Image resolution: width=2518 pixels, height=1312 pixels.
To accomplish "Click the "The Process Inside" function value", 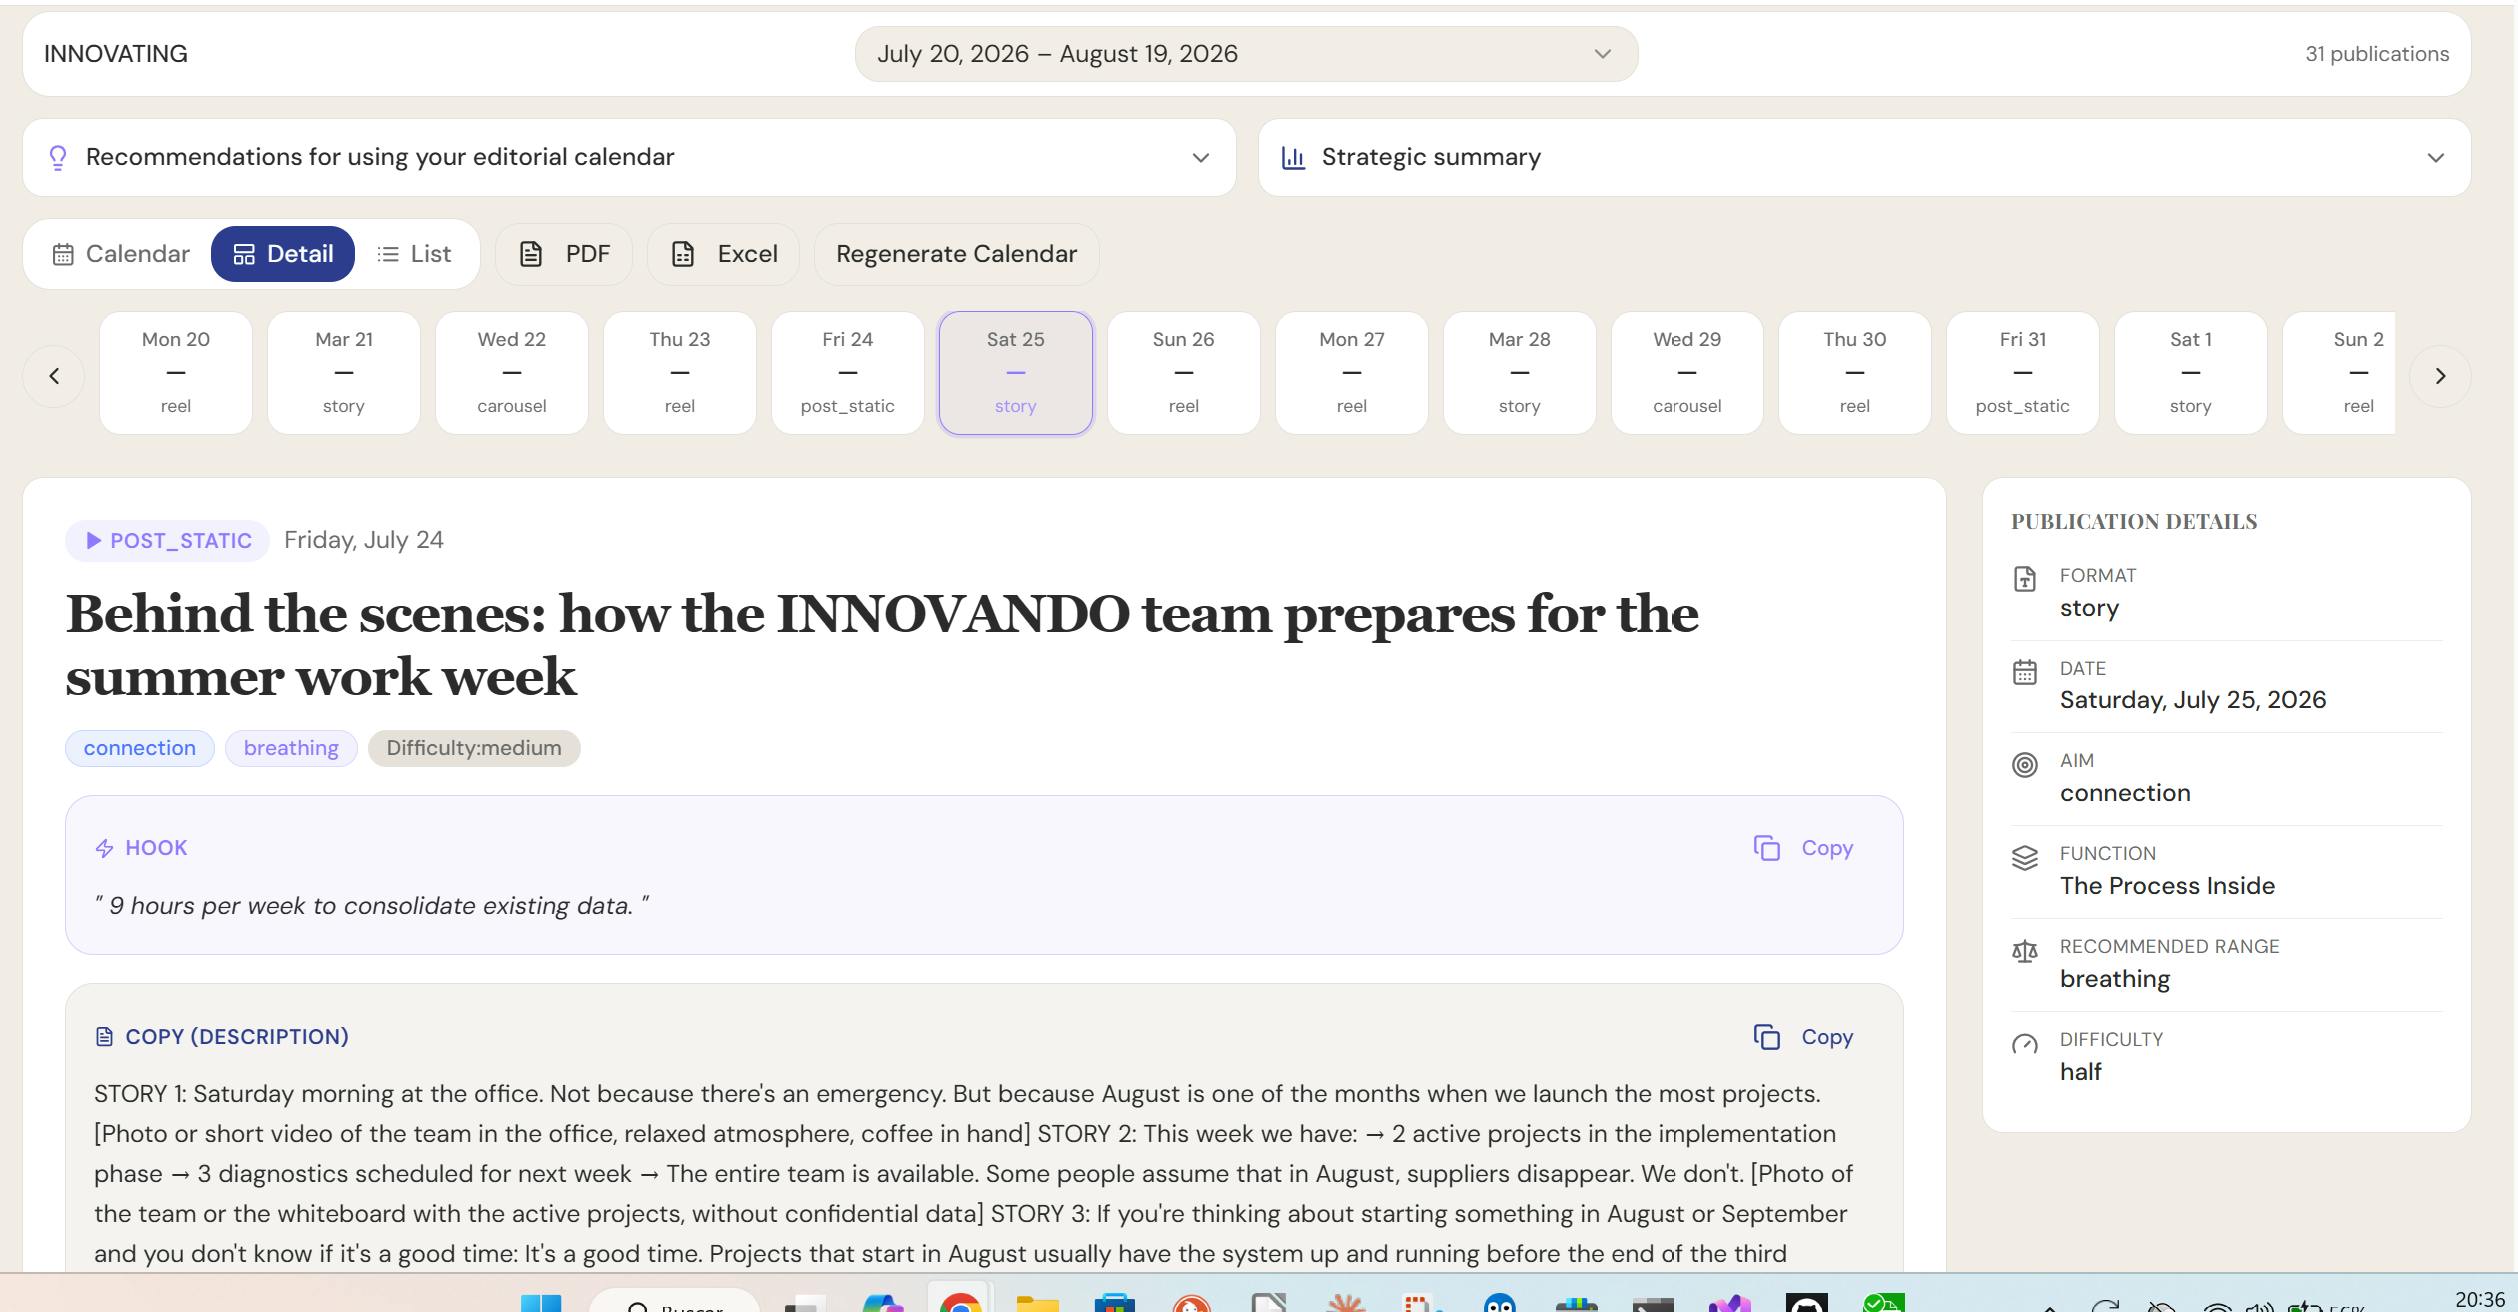I will (x=2167, y=886).
